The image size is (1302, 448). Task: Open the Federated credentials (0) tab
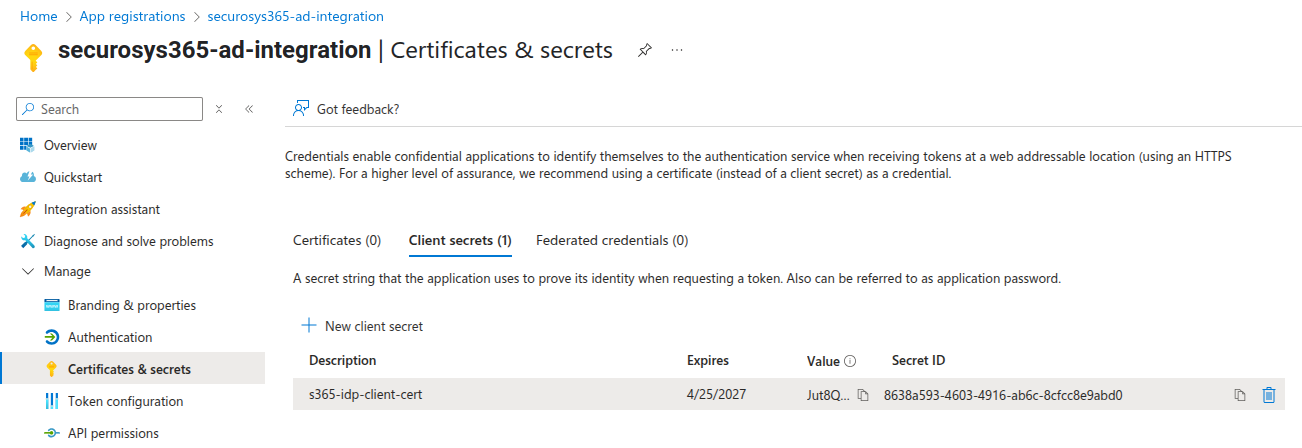(x=612, y=240)
